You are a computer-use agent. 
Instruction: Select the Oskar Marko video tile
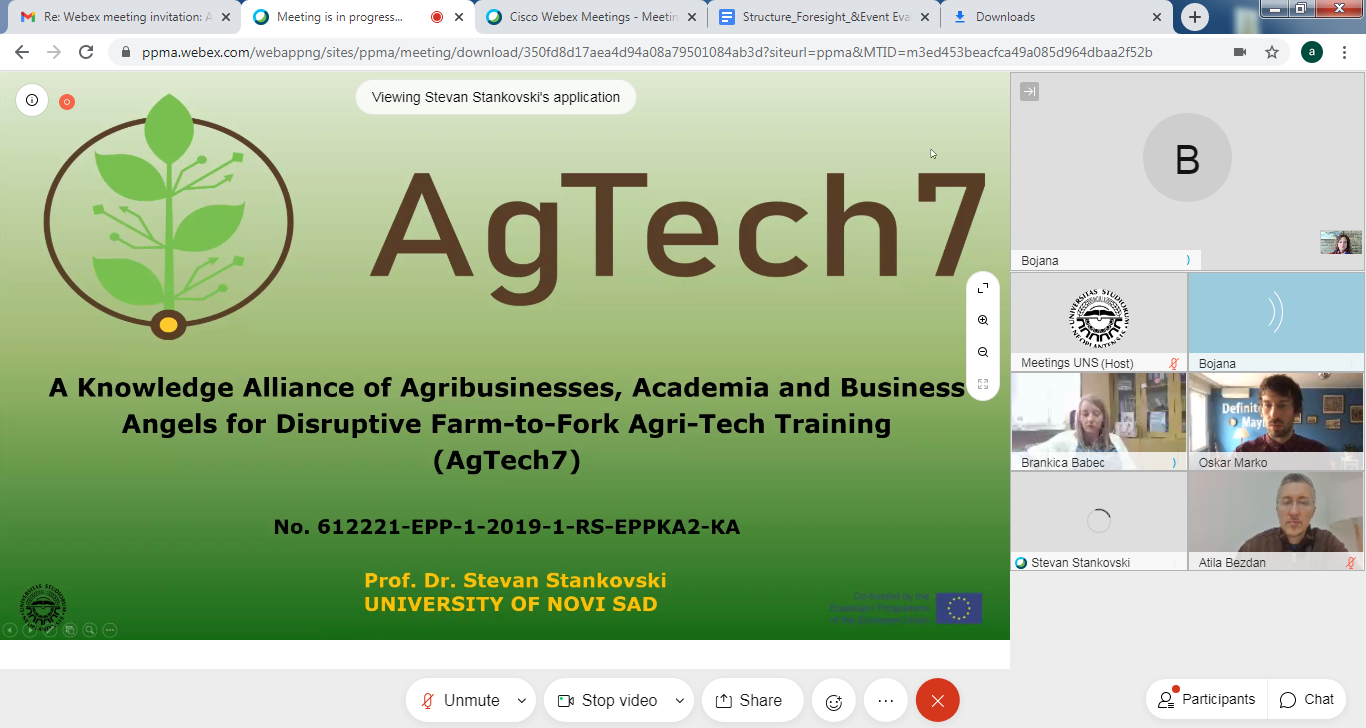click(x=1275, y=422)
